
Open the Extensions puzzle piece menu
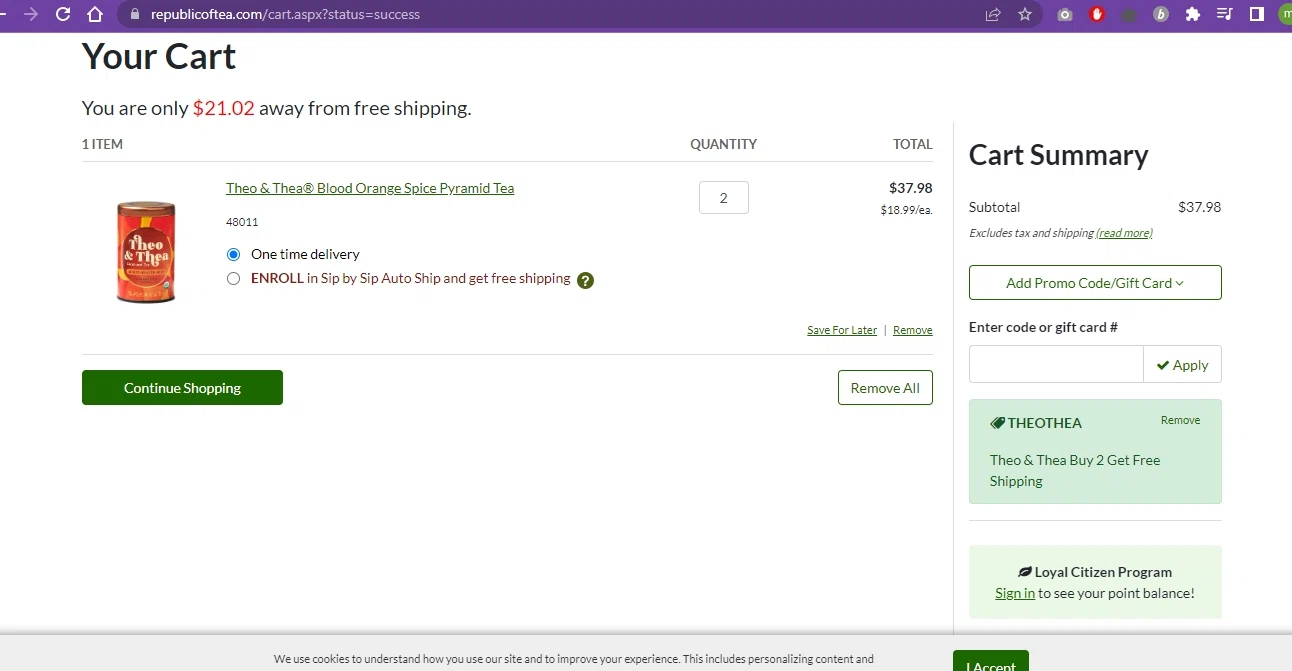pyautogui.click(x=1192, y=14)
